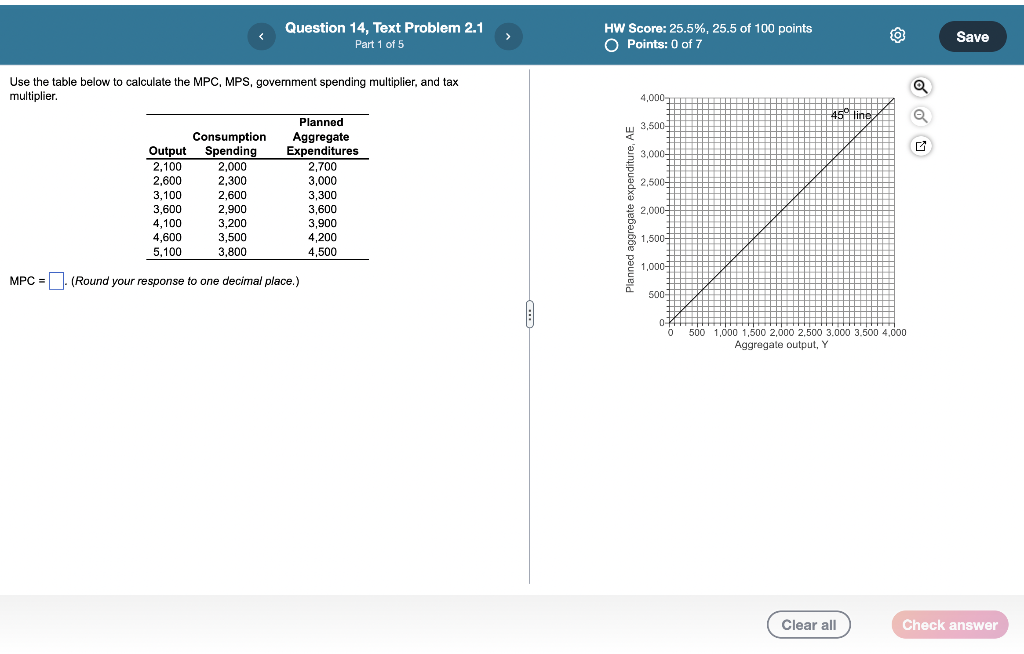Grab the panel divider handle between sections
The width and height of the screenshot is (1024, 654).
pos(529,314)
